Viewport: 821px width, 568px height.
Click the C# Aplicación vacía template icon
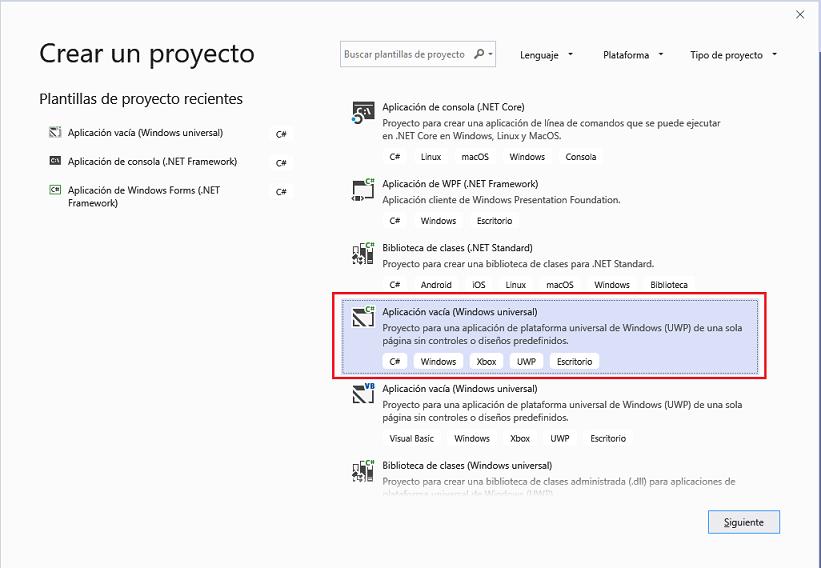coord(363,317)
